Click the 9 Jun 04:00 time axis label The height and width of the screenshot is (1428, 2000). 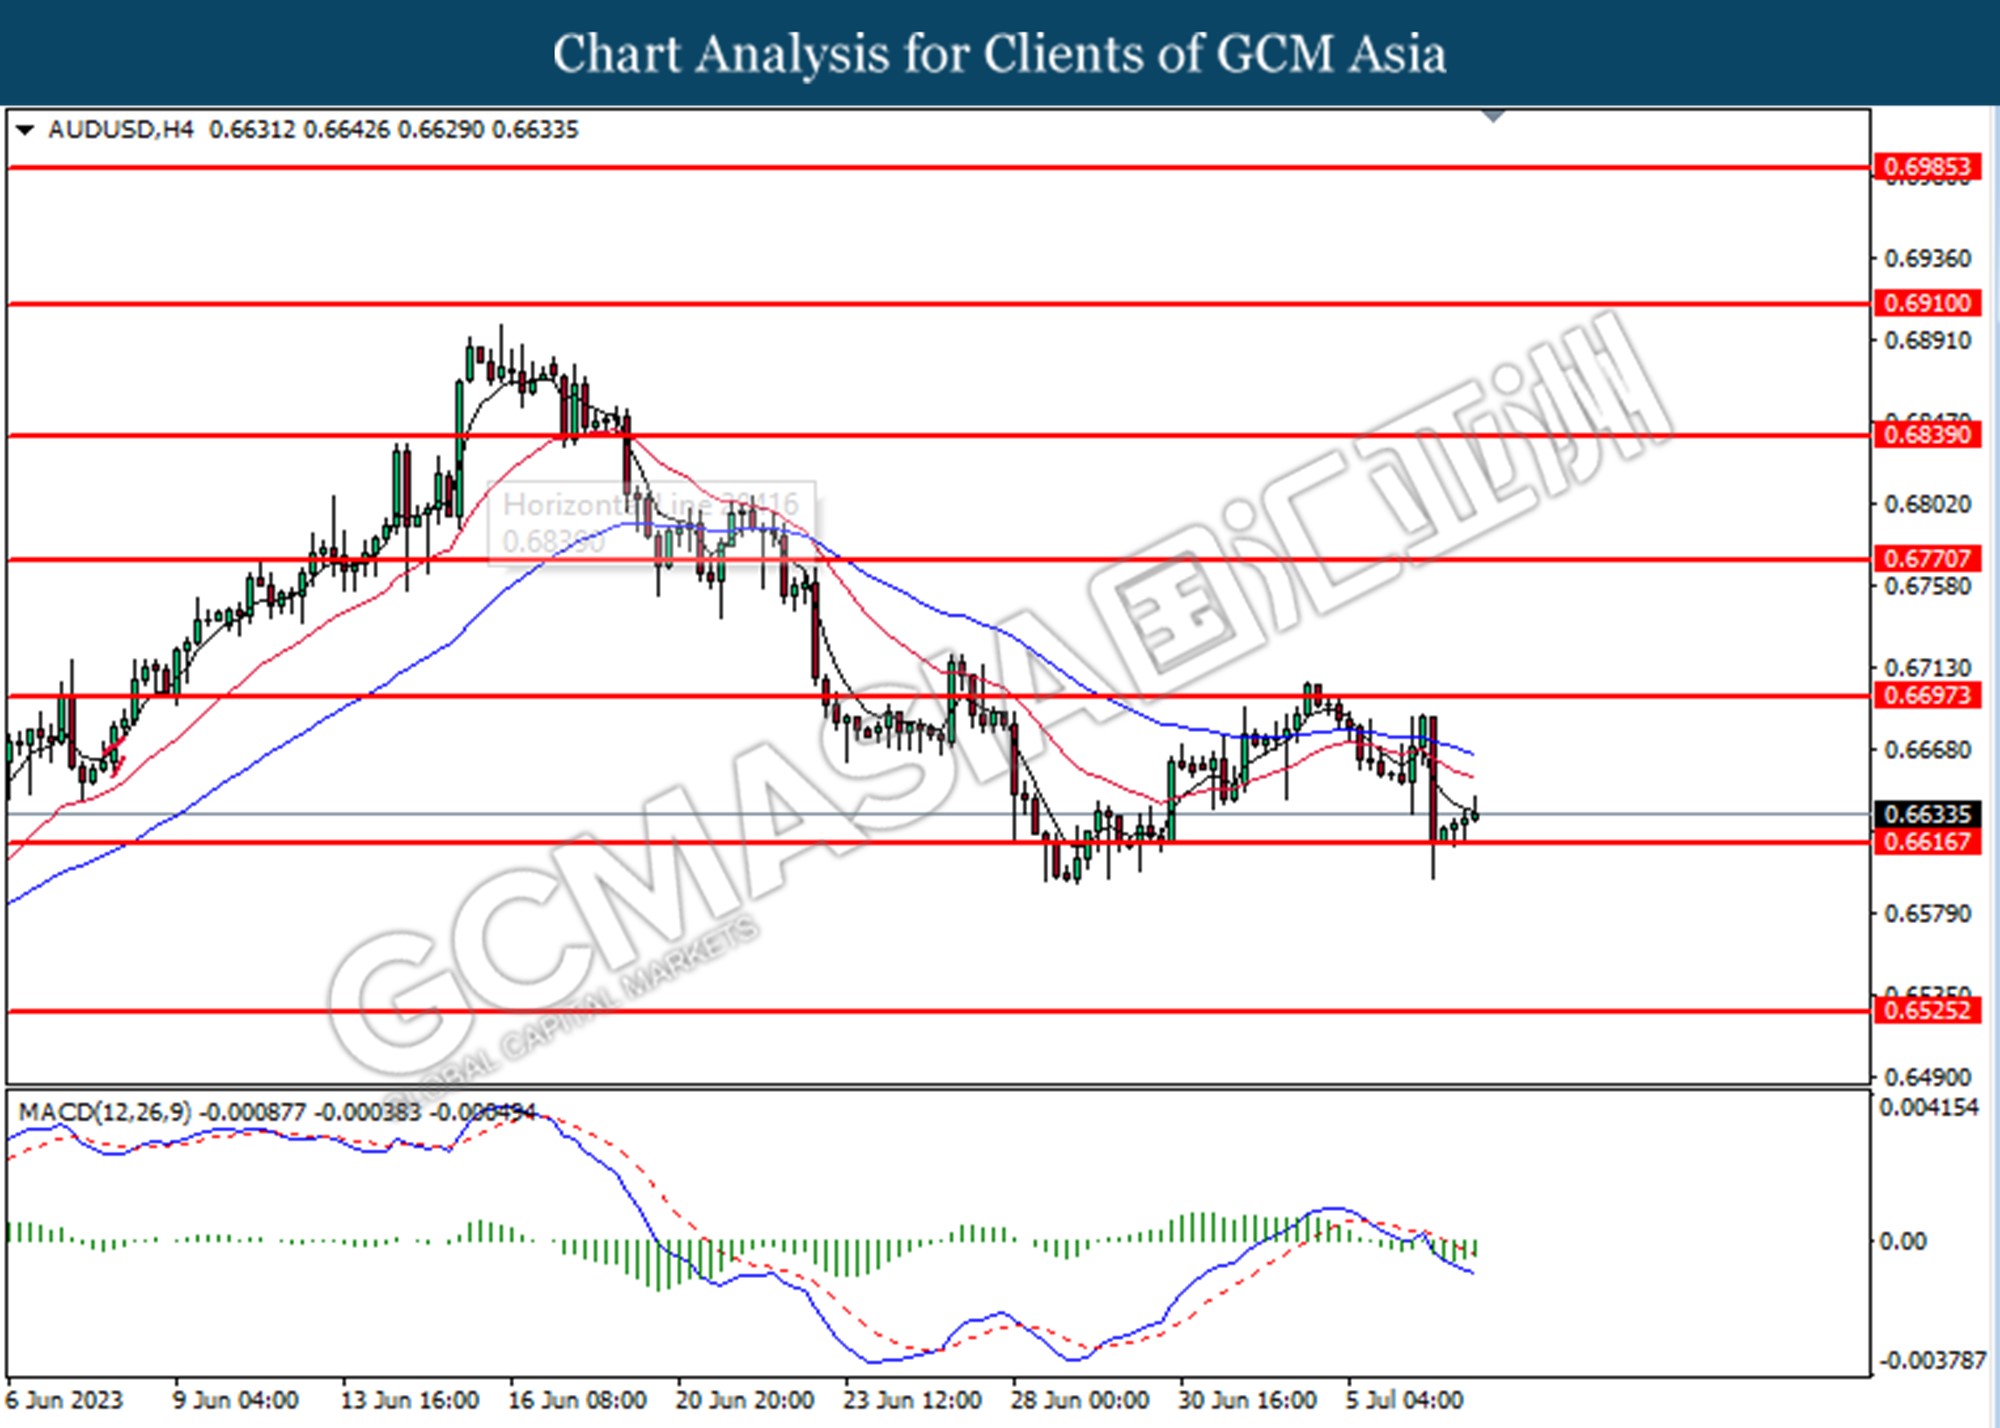(x=235, y=1400)
